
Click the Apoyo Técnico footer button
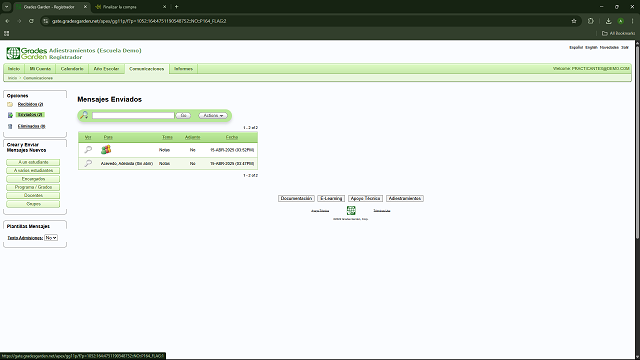365,198
